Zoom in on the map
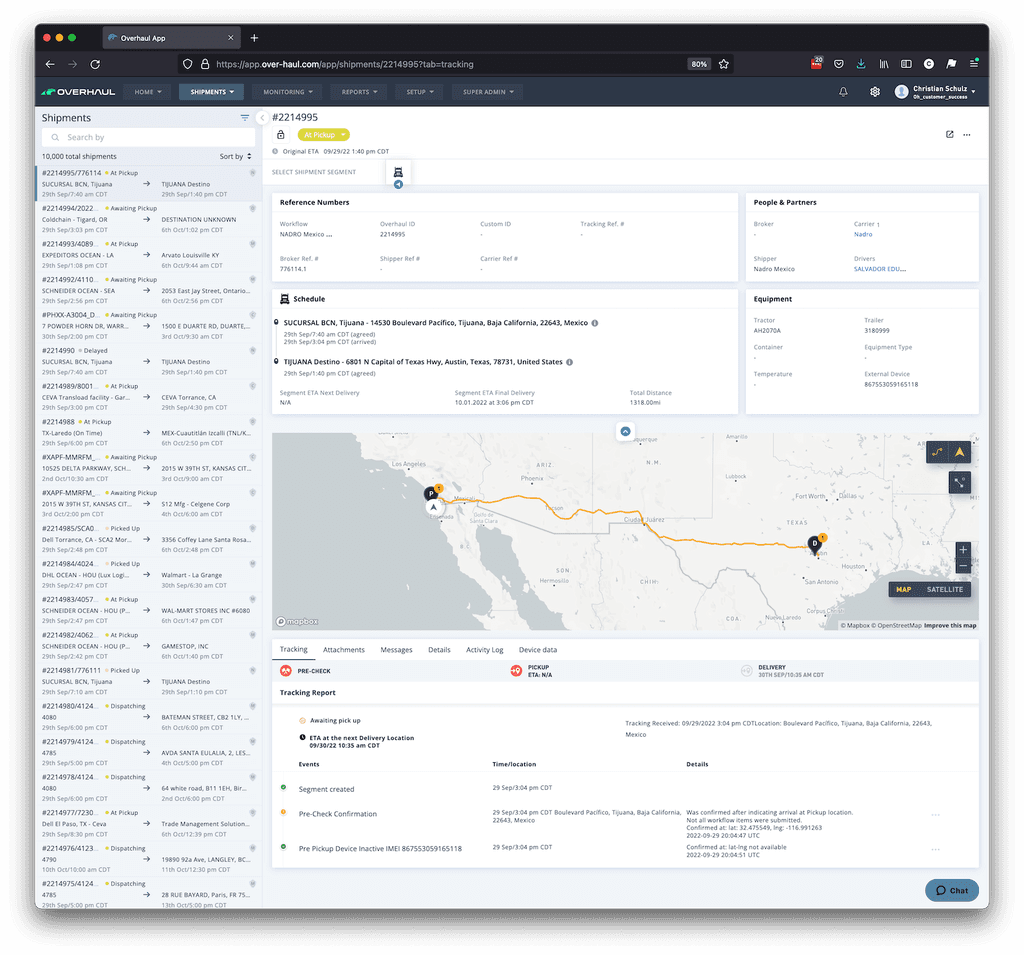Image resolution: width=1024 pixels, height=955 pixels. coord(963,549)
